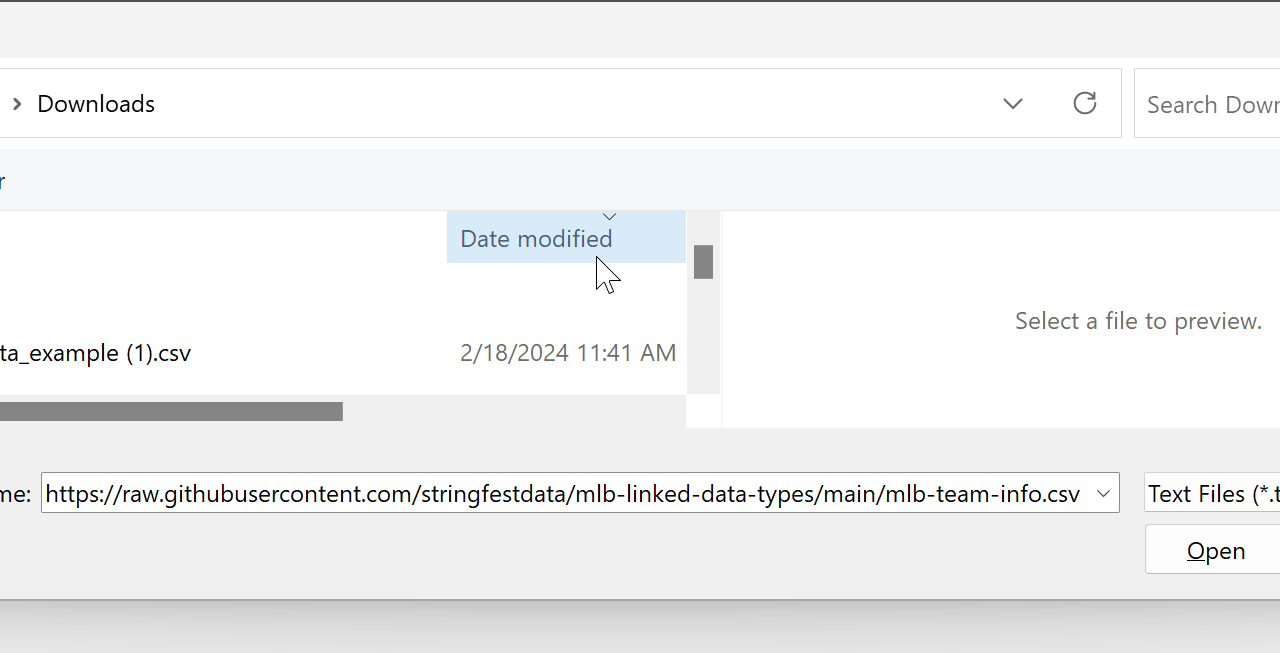Click the horizontal scrollbar thumb under file list
Viewport: 1280px width, 653px height.
coord(170,411)
